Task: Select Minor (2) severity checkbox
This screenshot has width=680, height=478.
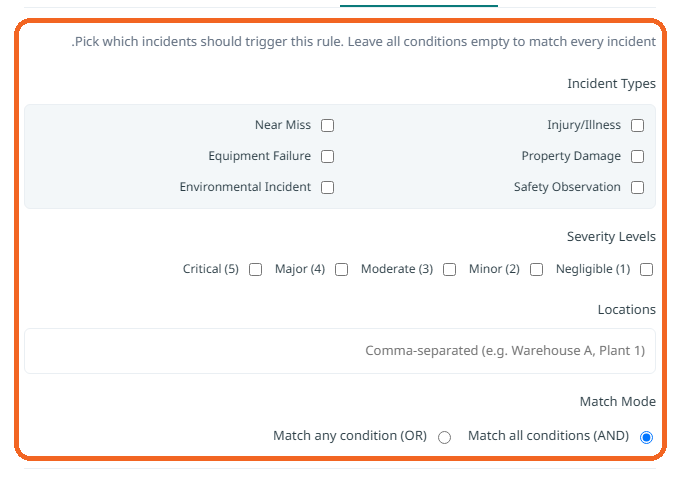Action: (x=536, y=269)
